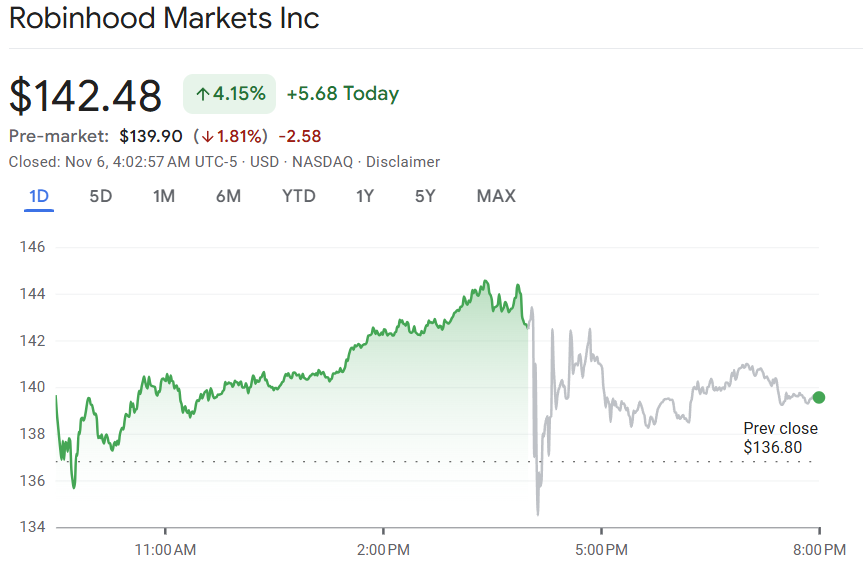Viewport: 863px width, 567px height.
Task: Click the 11:00 AM time axis label
Action: coord(165,549)
